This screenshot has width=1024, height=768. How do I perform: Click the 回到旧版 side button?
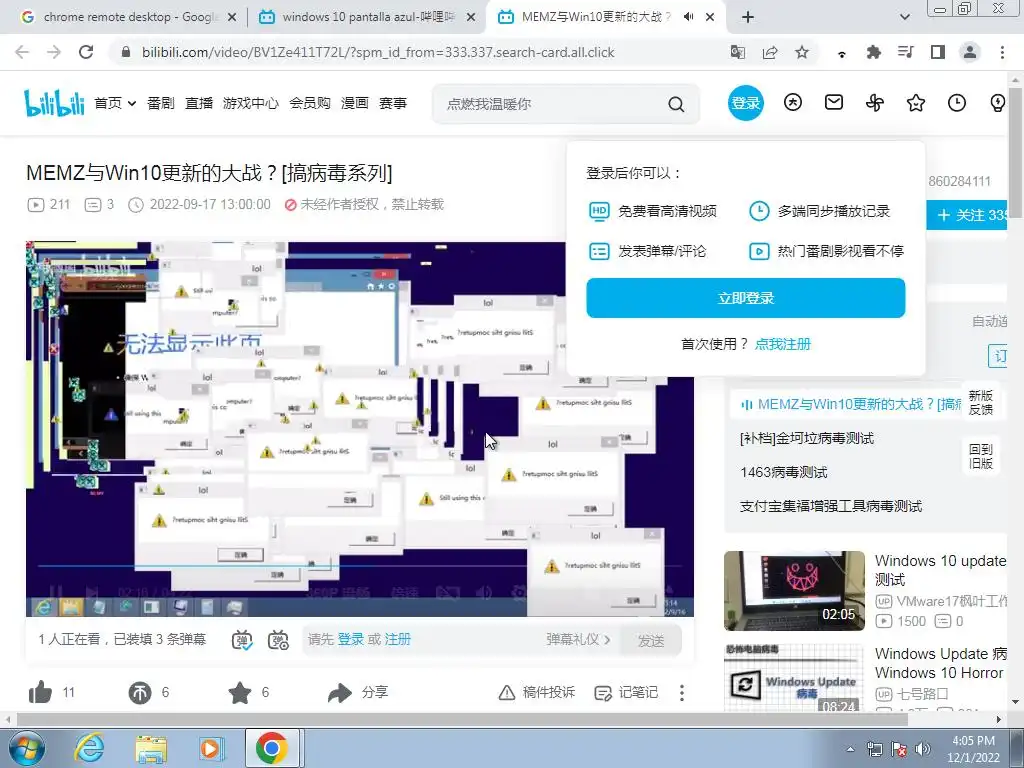click(x=980, y=456)
